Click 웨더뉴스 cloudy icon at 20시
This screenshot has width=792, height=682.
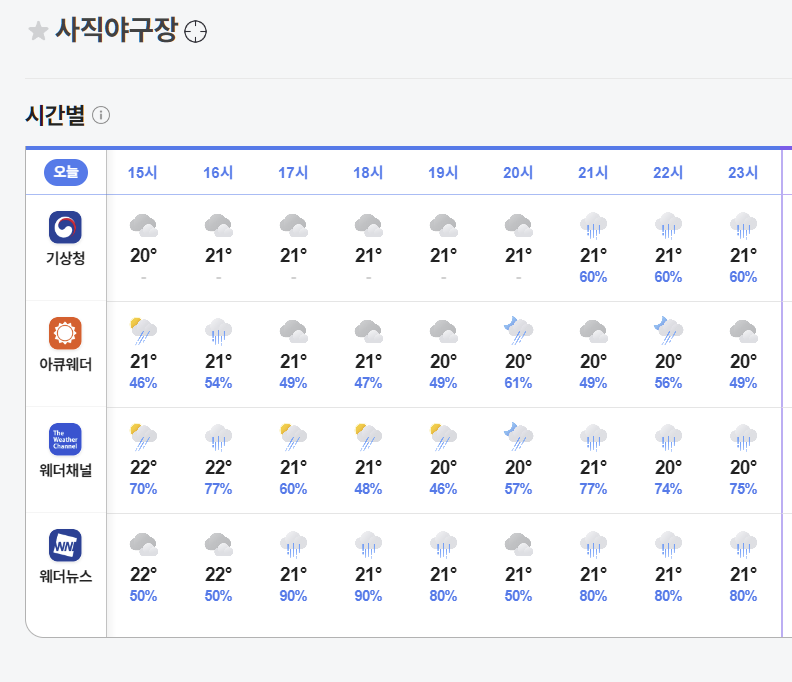point(518,544)
